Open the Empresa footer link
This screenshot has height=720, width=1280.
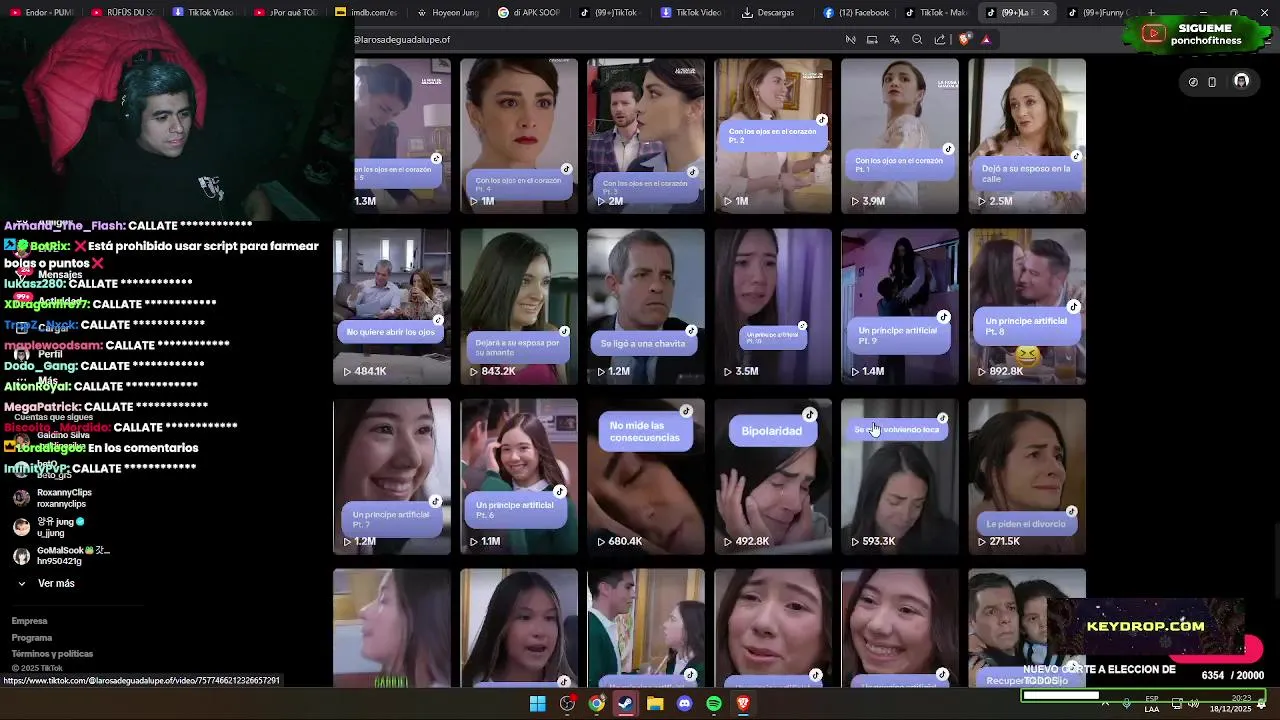pyautogui.click(x=29, y=621)
